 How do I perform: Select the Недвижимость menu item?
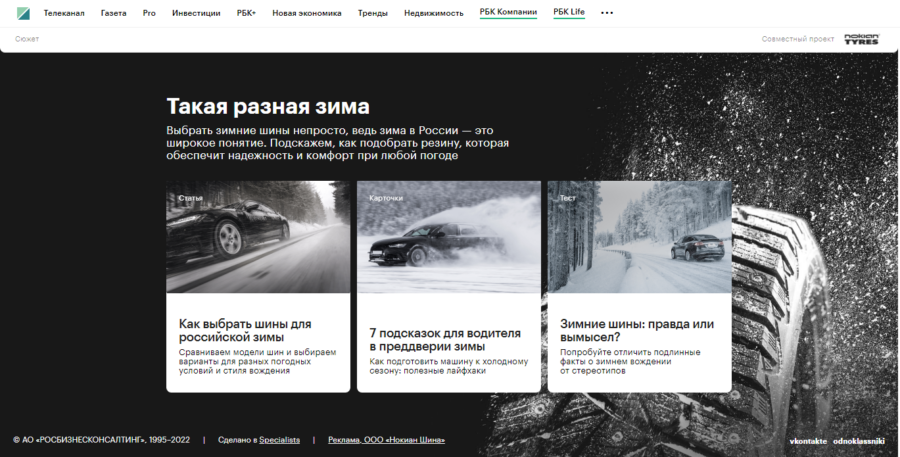[433, 13]
